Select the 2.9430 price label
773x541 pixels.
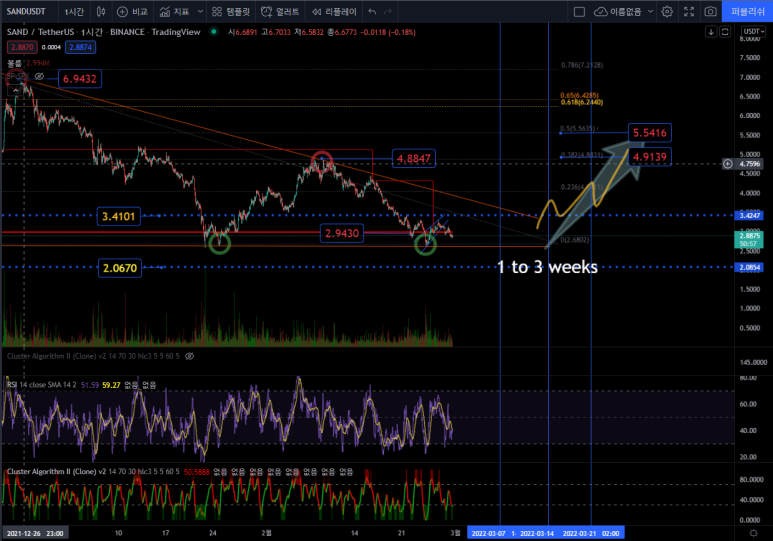coord(342,233)
